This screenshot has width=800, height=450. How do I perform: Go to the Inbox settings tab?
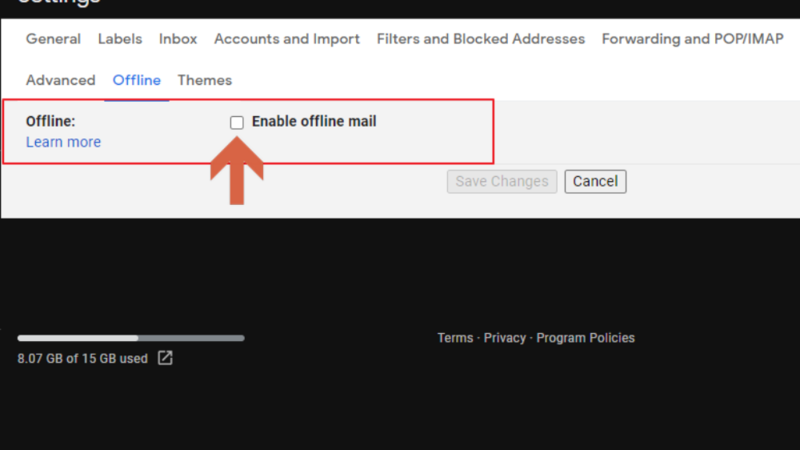click(x=178, y=39)
